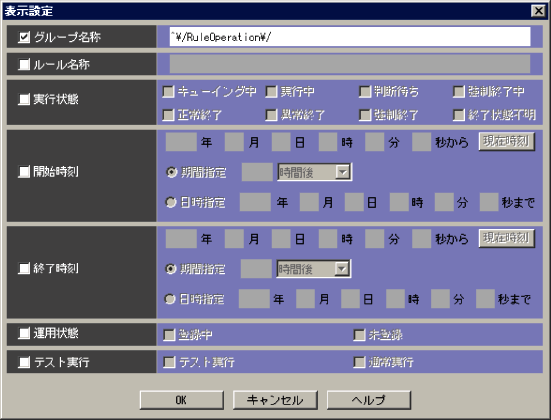Enable the 終了時刻 checkbox
This screenshot has width=551, height=420.
tap(24, 269)
